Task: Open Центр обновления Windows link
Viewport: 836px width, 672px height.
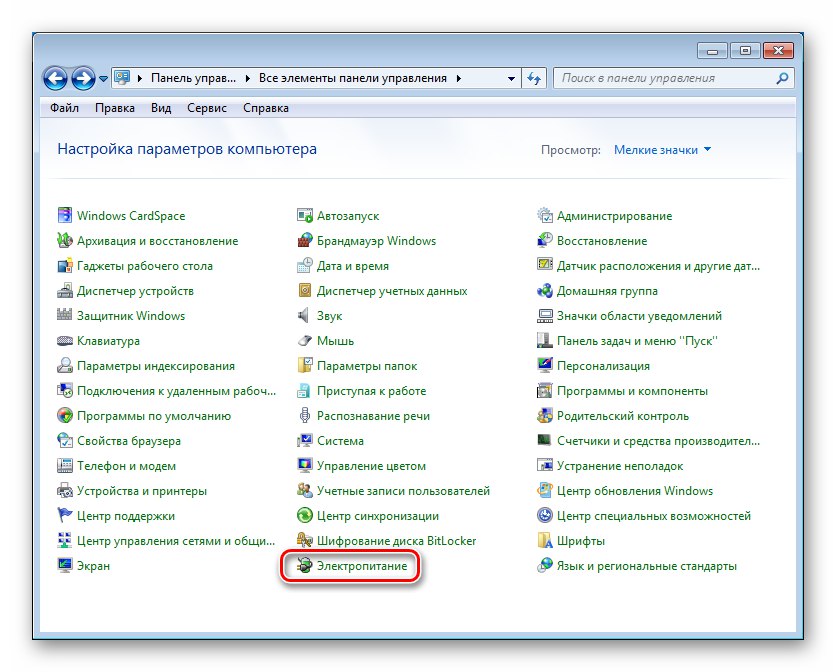Action: [635, 491]
